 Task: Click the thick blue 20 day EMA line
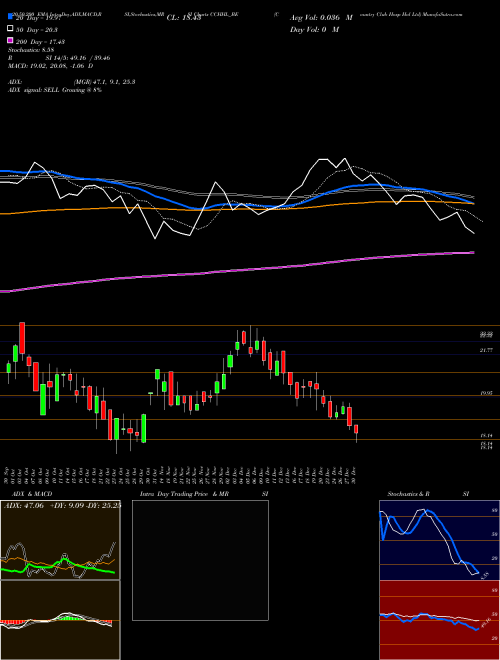236,205
